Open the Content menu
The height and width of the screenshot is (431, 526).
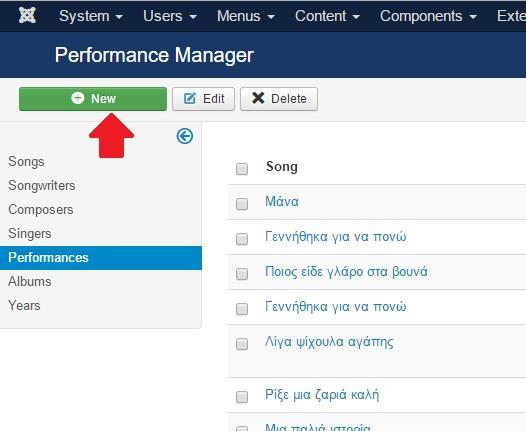click(x=327, y=16)
